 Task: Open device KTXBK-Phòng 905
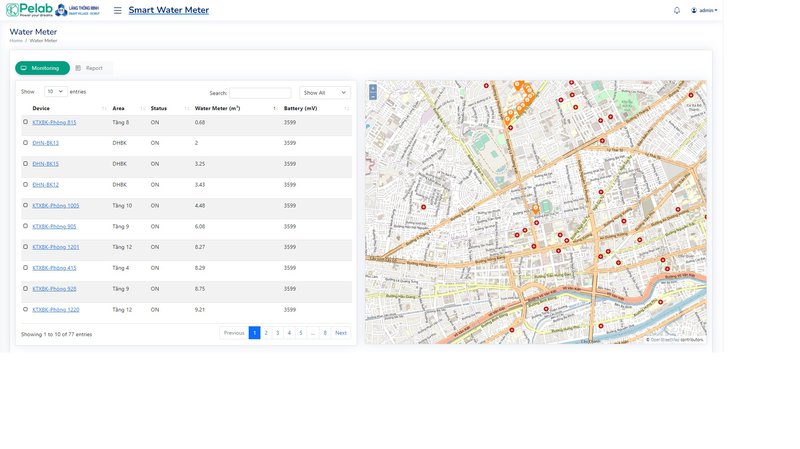click(x=54, y=227)
